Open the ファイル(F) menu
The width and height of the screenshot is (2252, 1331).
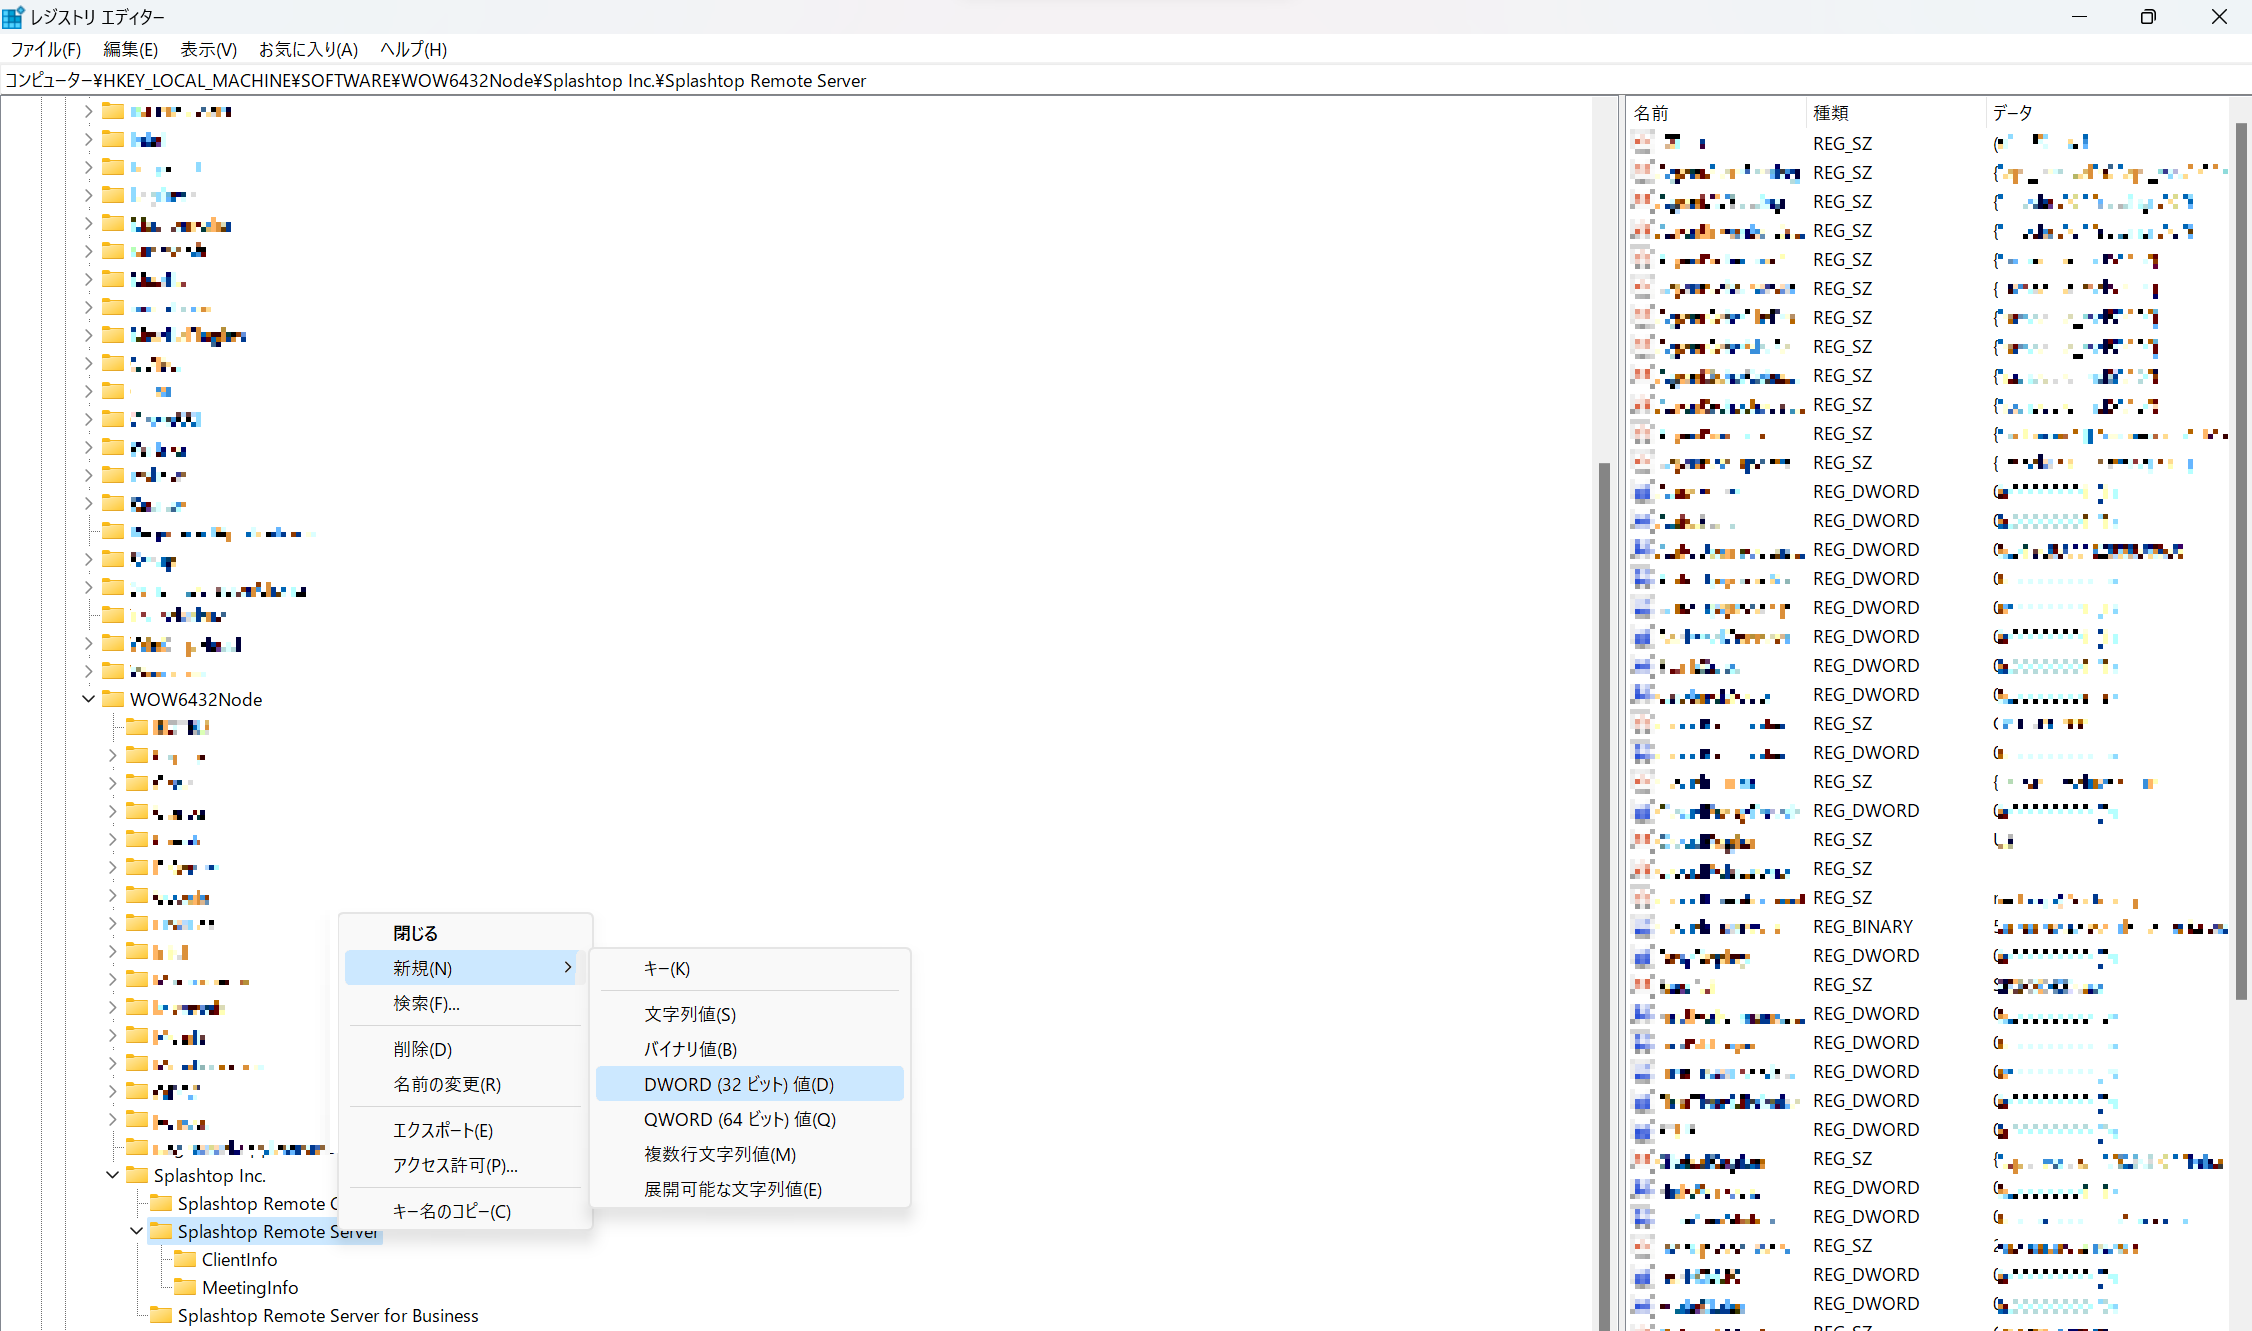[x=45, y=49]
